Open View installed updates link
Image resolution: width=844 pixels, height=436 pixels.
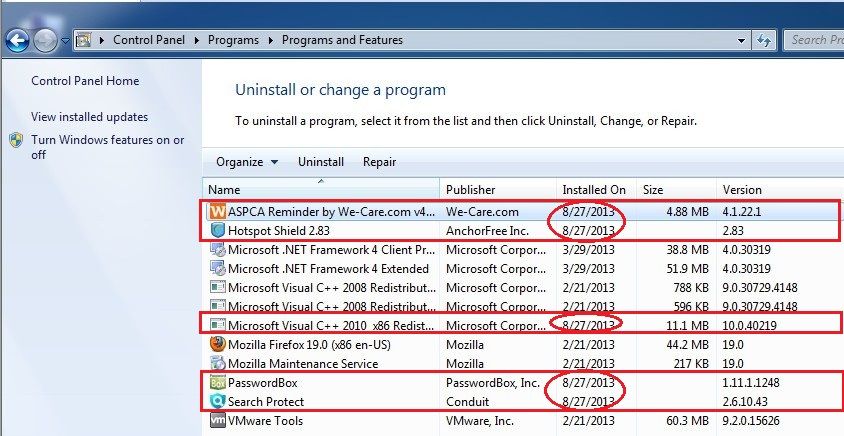pyautogui.click(x=89, y=117)
